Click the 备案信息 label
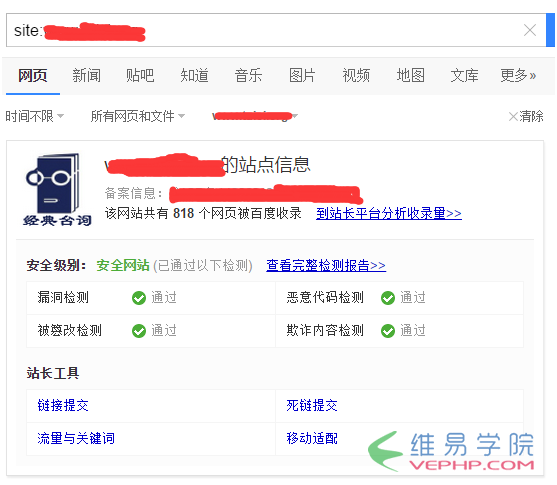557x485 pixels. coord(133,194)
